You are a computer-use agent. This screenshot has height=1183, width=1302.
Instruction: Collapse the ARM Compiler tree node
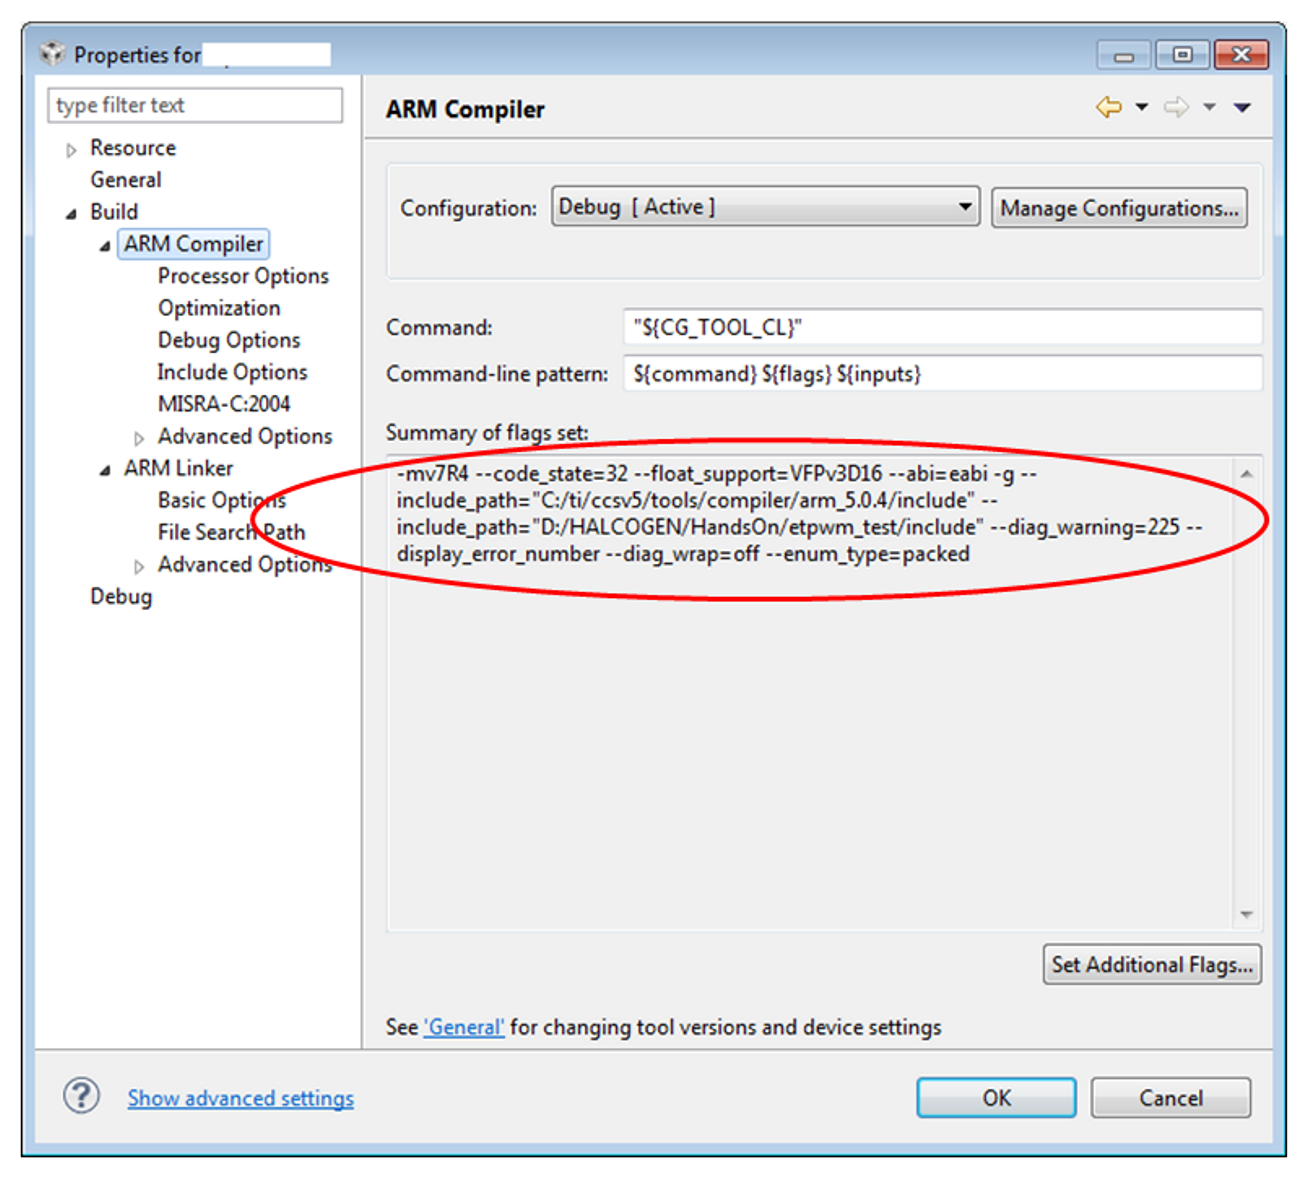pyautogui.click(x=104, y=244)
